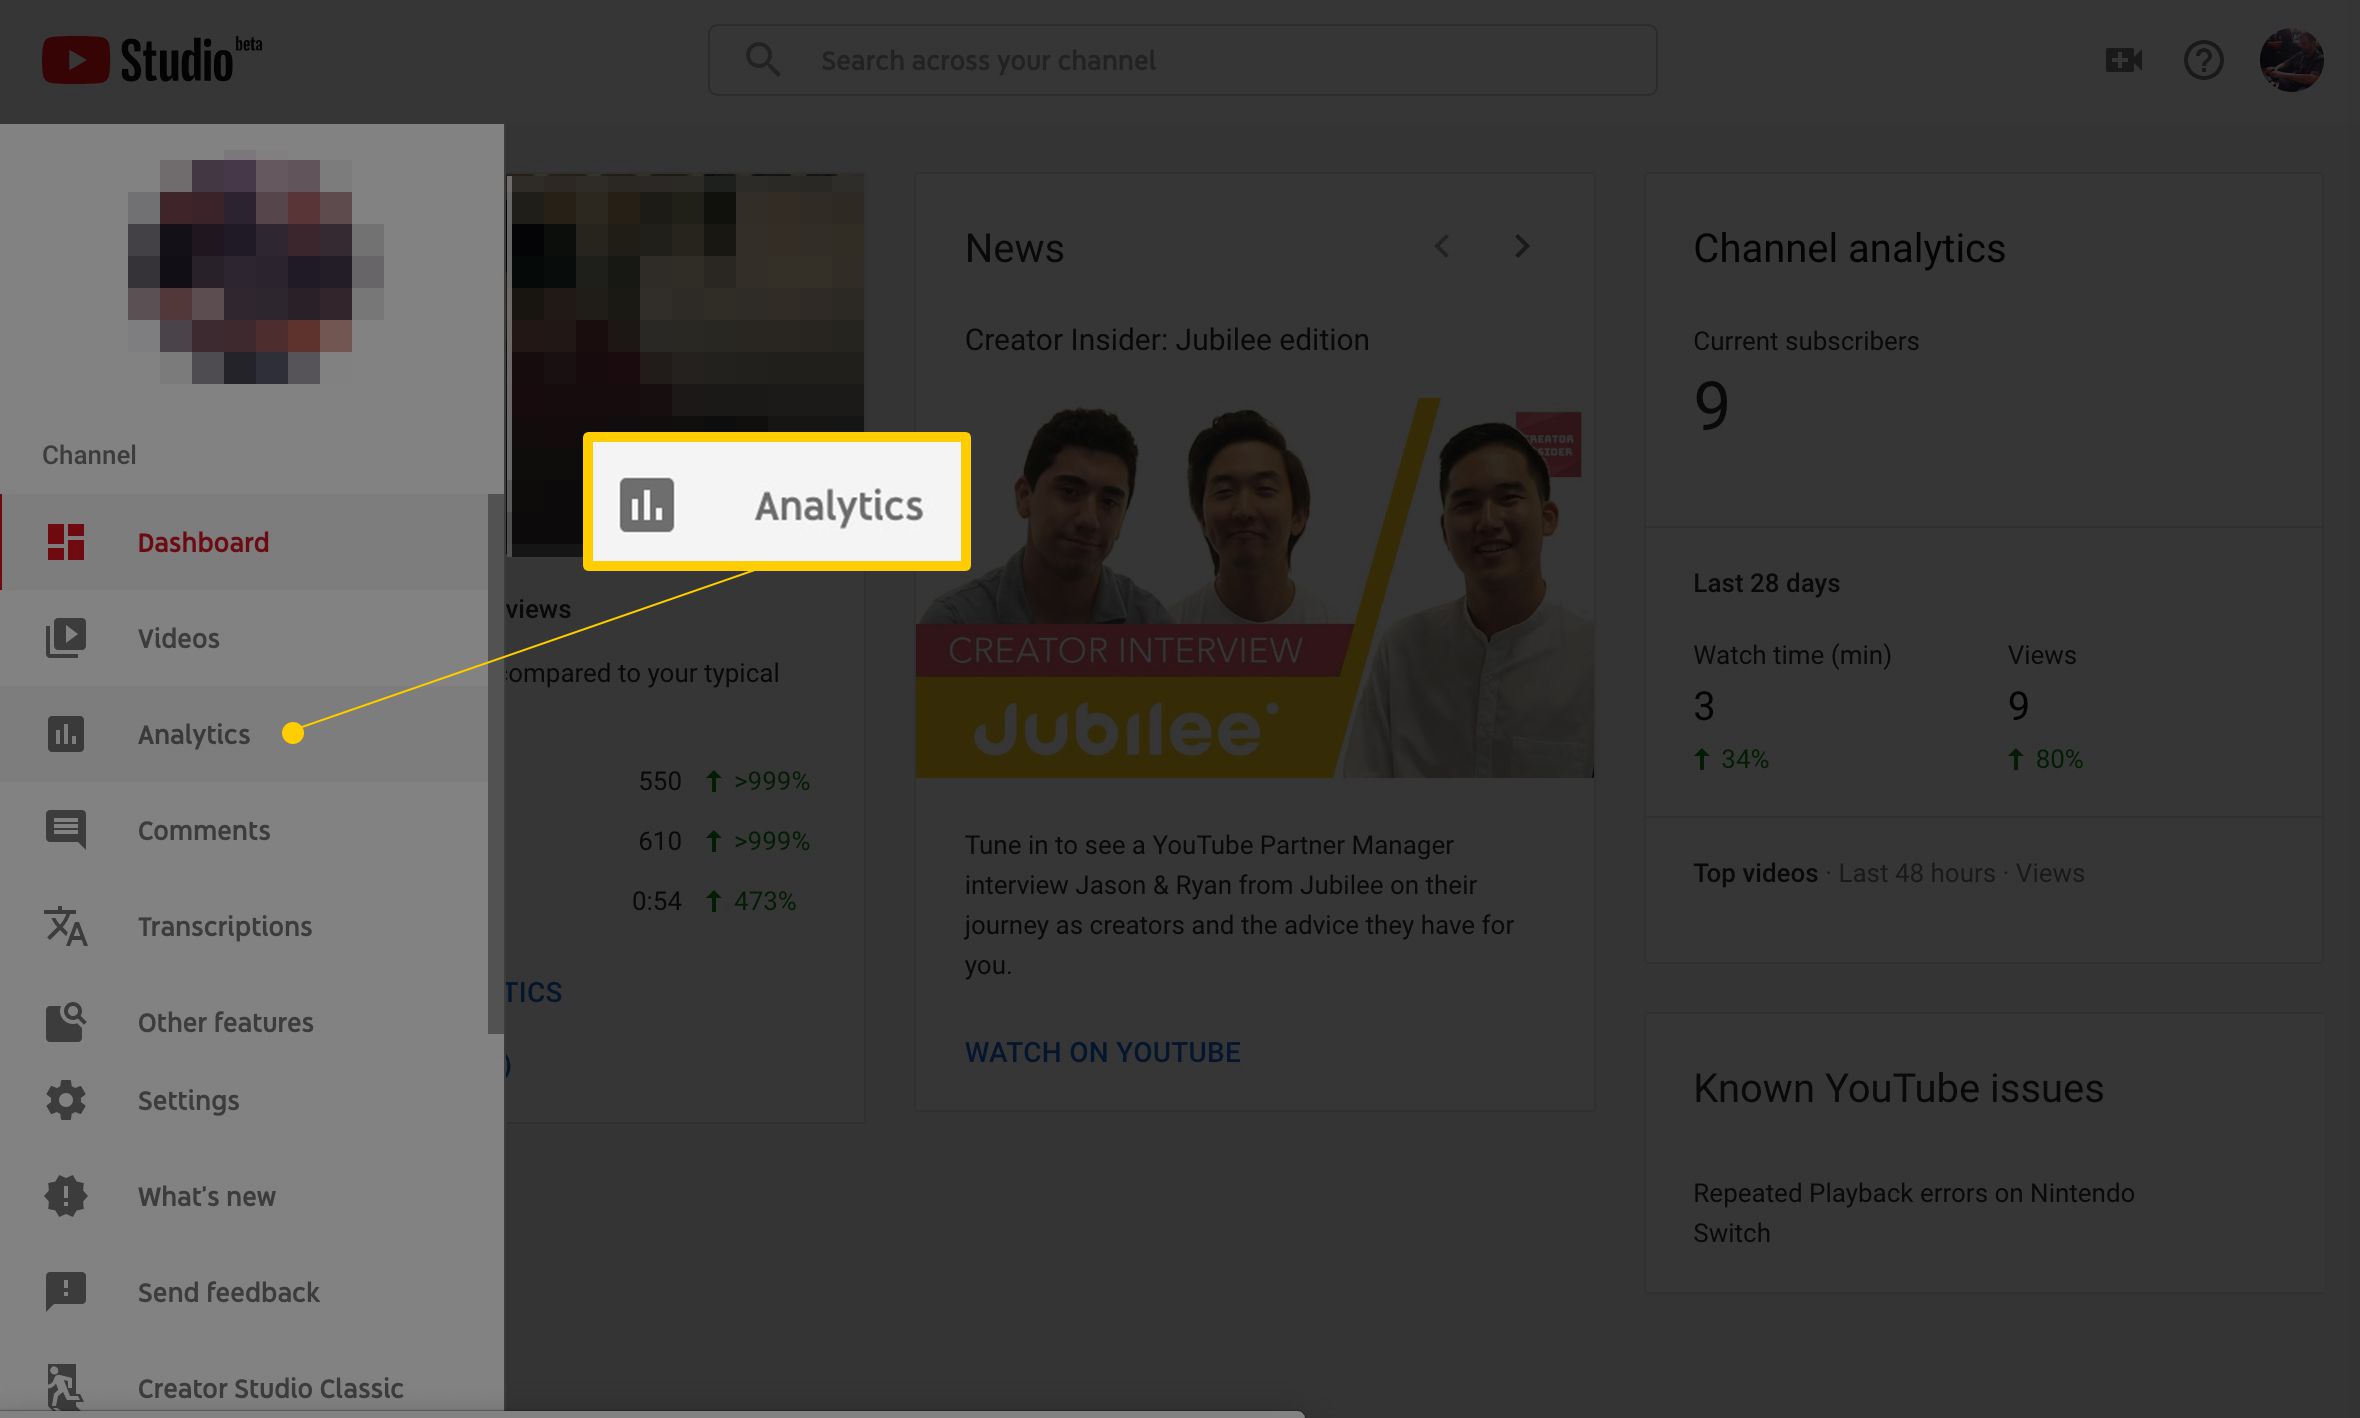
Task: Click the What's new alert icon
Action: [x=66, y=1194]
